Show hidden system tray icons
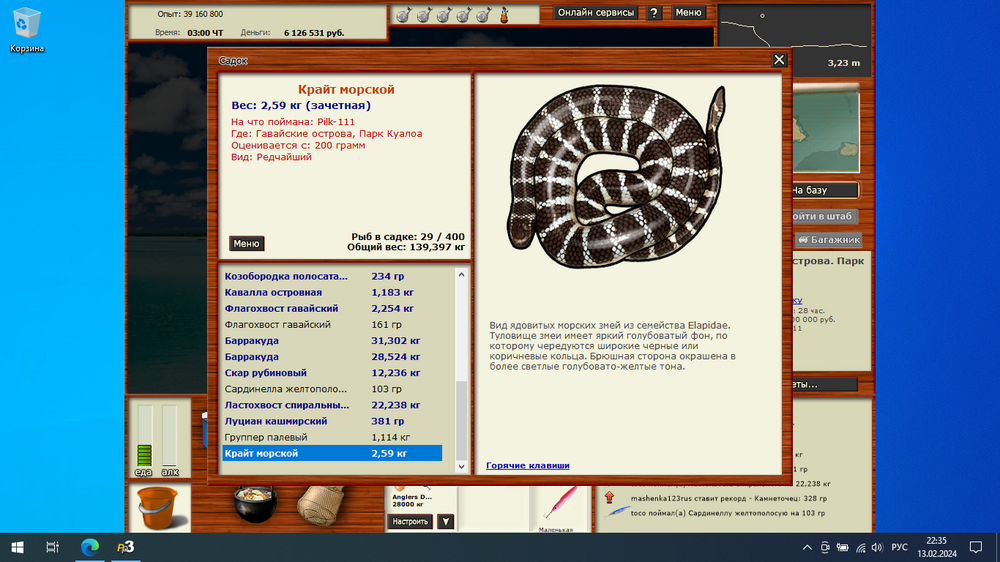This screenshot has height=562, width=1000. (x=807, y=547)
